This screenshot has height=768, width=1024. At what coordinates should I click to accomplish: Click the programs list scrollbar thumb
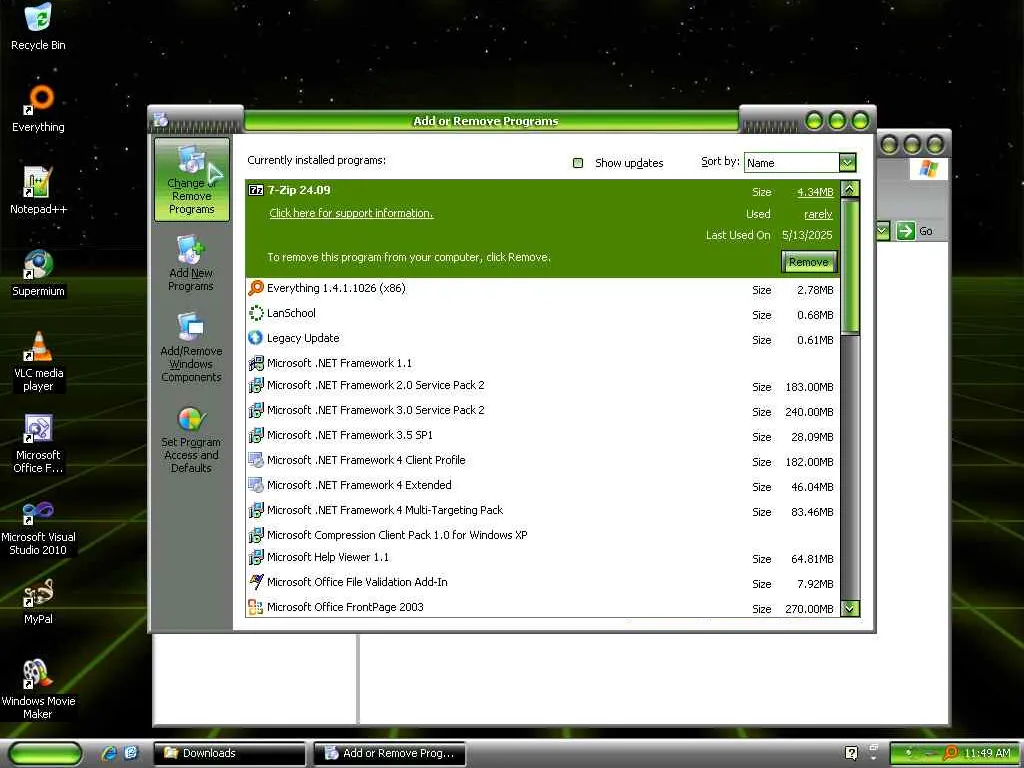point(850,266)
